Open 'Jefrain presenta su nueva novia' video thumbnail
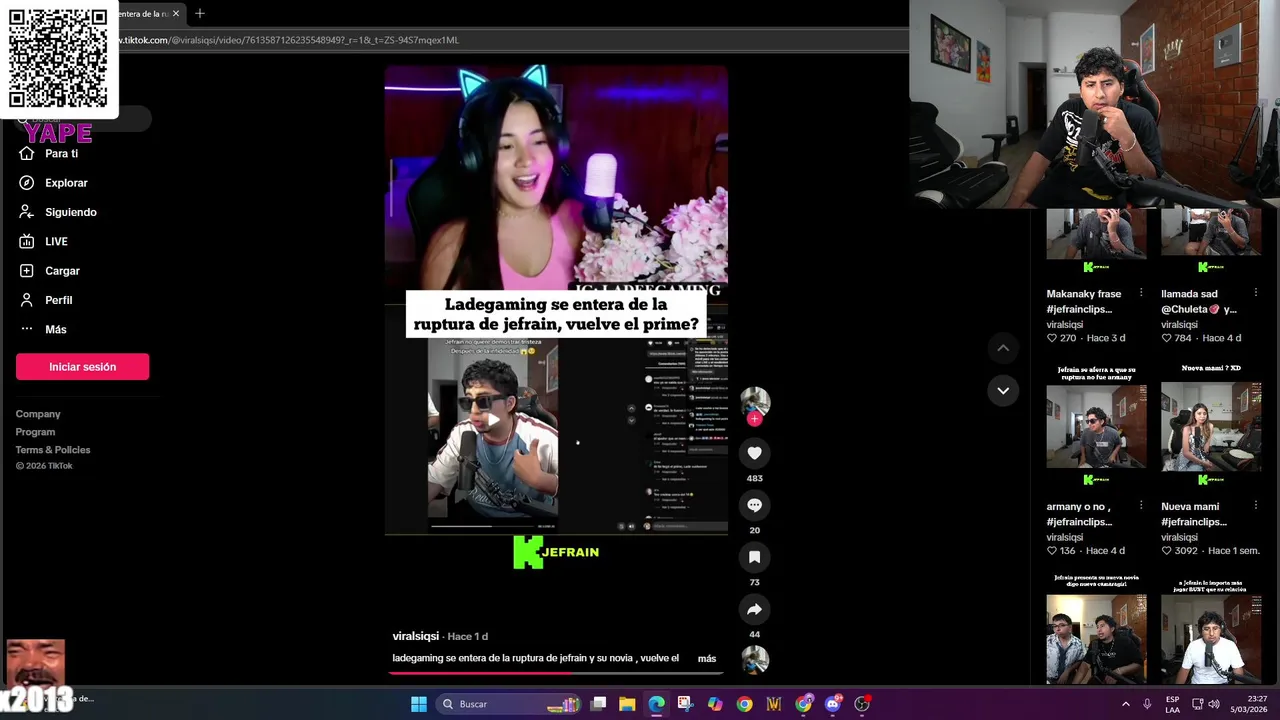1280x720 pixels. coord(1097,630)
